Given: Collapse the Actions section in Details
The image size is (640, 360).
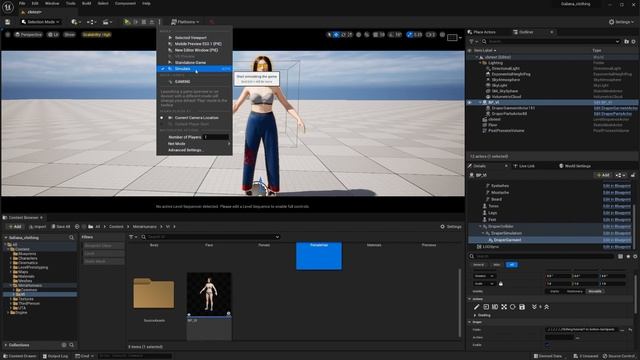Looking at the screenshot, I should click(x=470, y=299).
